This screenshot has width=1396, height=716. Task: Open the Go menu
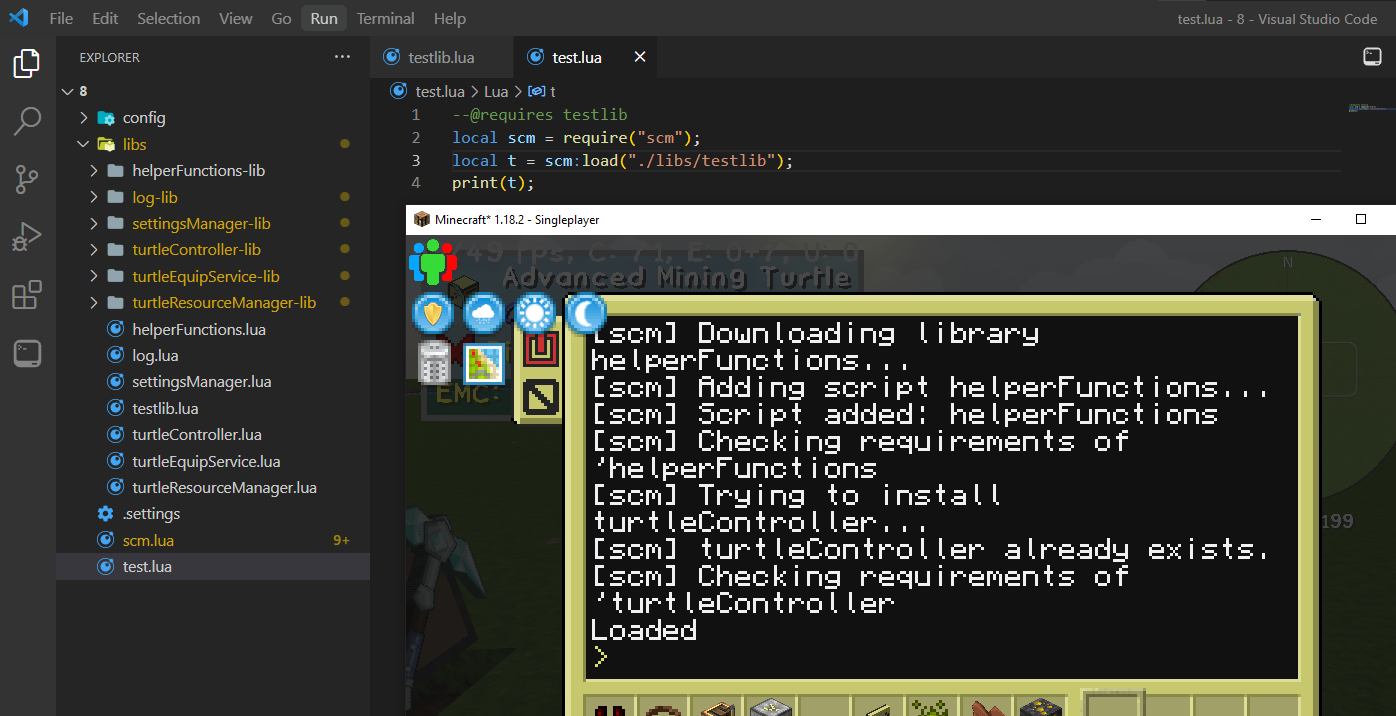(282, 18)
